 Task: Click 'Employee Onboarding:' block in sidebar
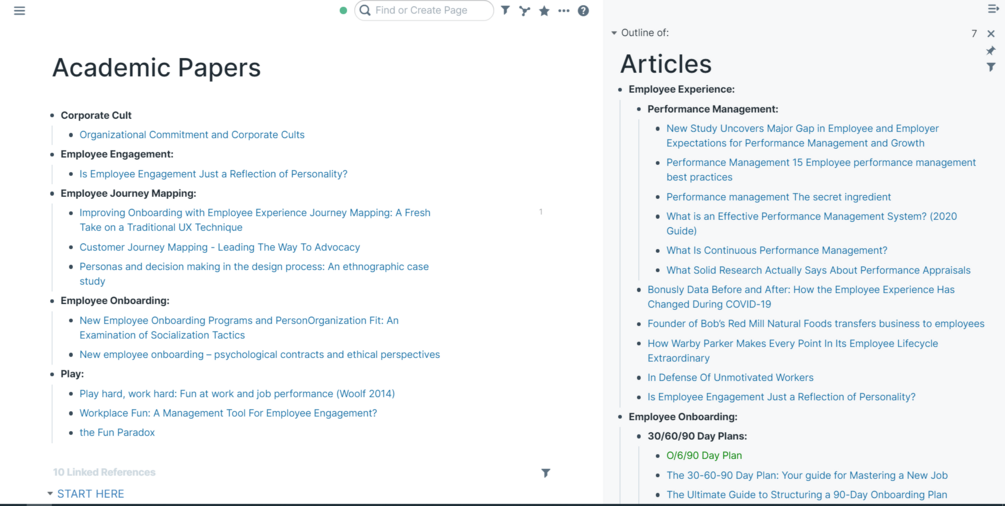click(x=683, y=416)
